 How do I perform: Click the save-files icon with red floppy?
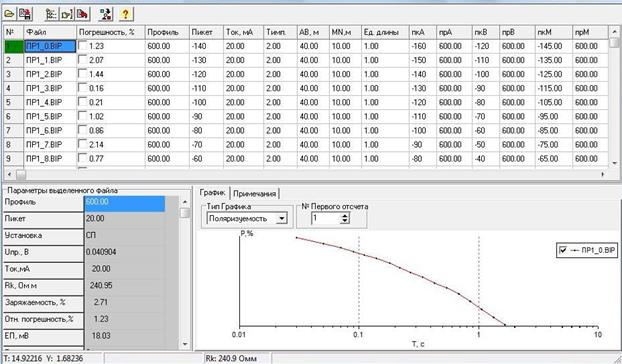coord(25,14)
